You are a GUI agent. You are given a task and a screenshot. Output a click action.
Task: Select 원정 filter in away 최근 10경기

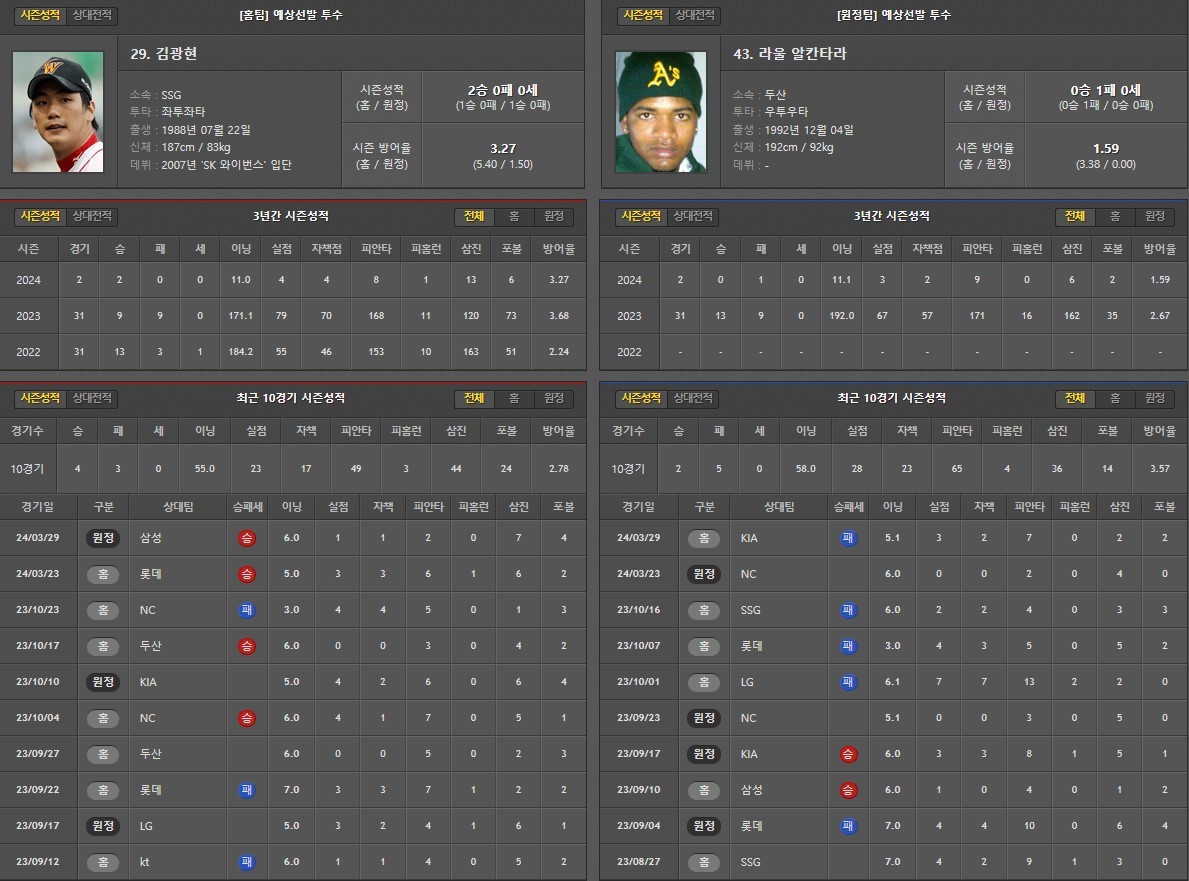click(x=1155, y=399)
